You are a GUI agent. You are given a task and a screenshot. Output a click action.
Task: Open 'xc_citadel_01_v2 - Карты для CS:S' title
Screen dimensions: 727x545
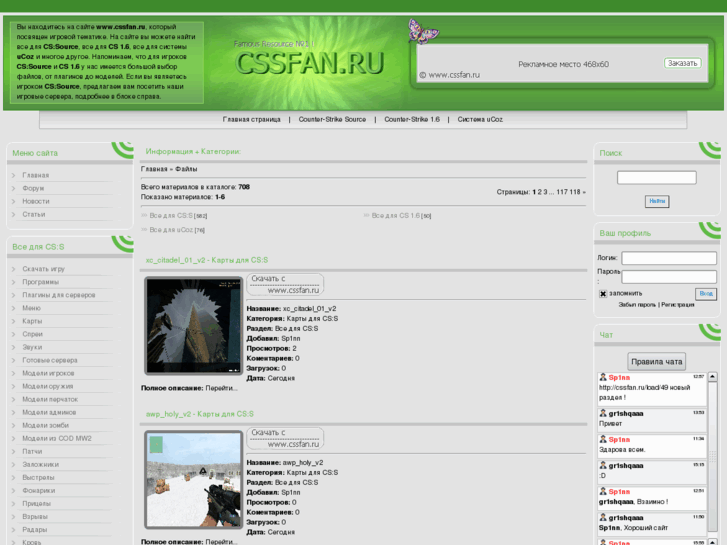(x=207, y=260)
